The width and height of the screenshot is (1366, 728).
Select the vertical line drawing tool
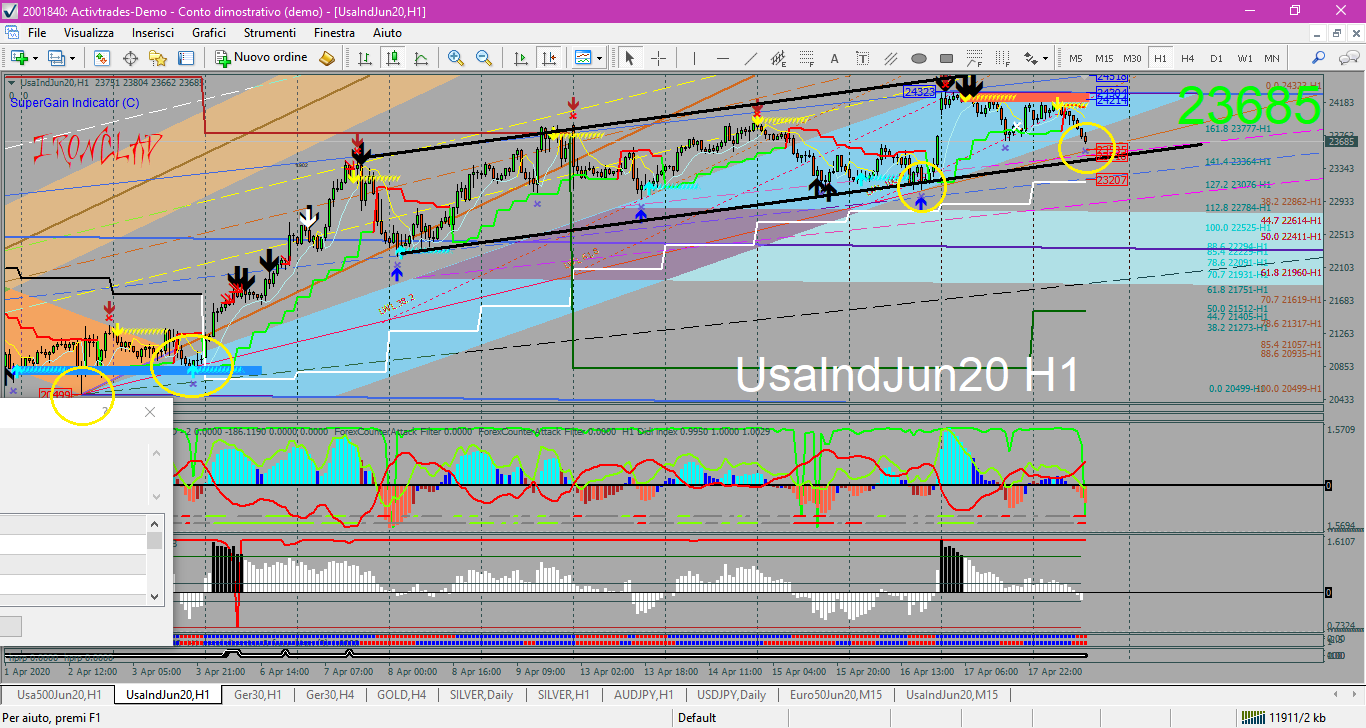(695, 58)
